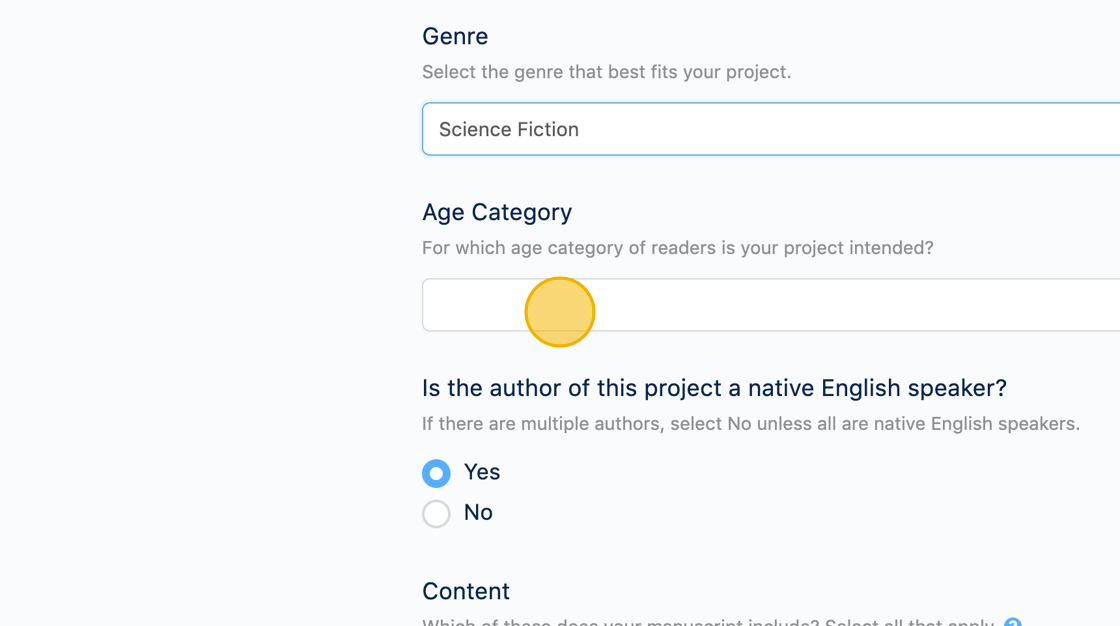Click the Yes option label
Viewport: 1120px width, 626px height.
(x=482, y=472)
